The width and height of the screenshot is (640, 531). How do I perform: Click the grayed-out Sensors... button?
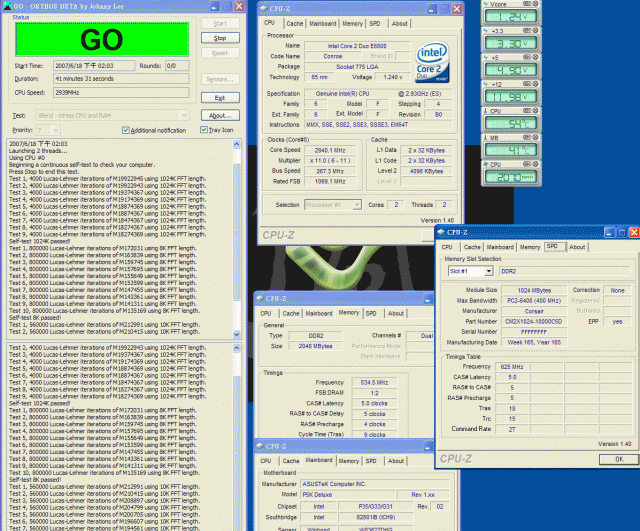[220, 79]
